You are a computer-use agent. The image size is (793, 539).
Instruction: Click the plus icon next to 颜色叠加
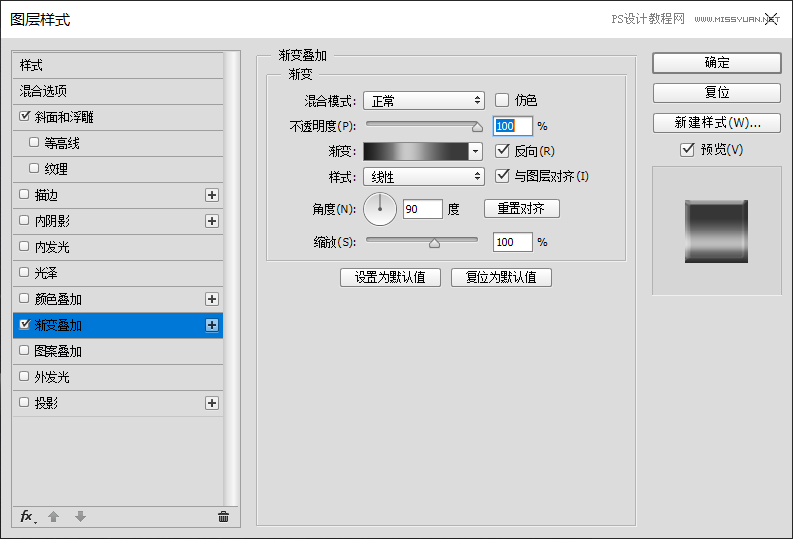click(x=212, y=299)
